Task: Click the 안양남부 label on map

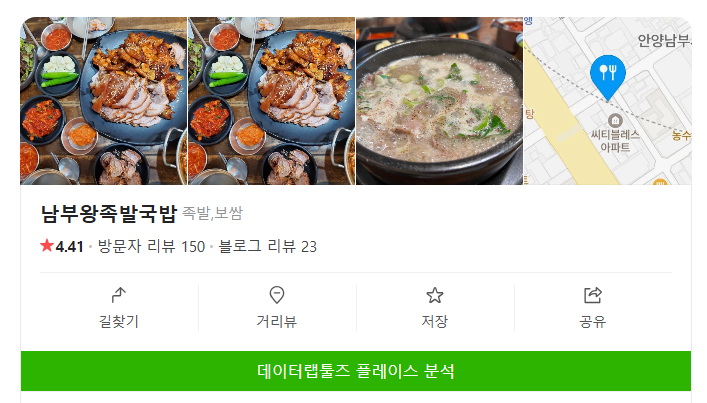Action: [664, 41]
